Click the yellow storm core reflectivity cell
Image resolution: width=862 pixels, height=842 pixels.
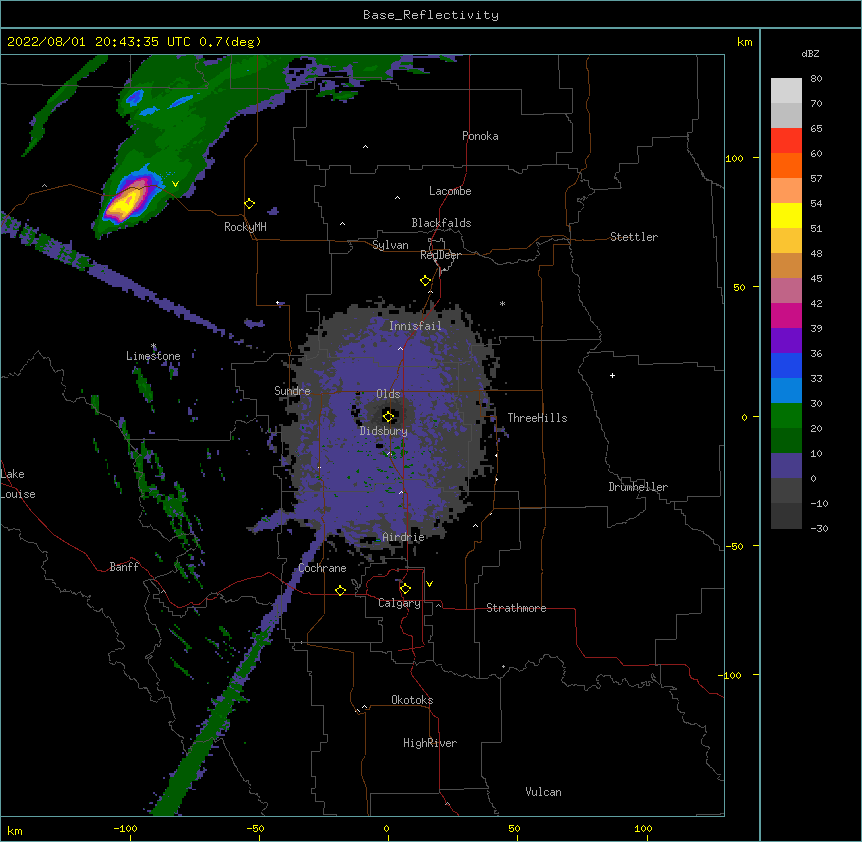point(125,203)
